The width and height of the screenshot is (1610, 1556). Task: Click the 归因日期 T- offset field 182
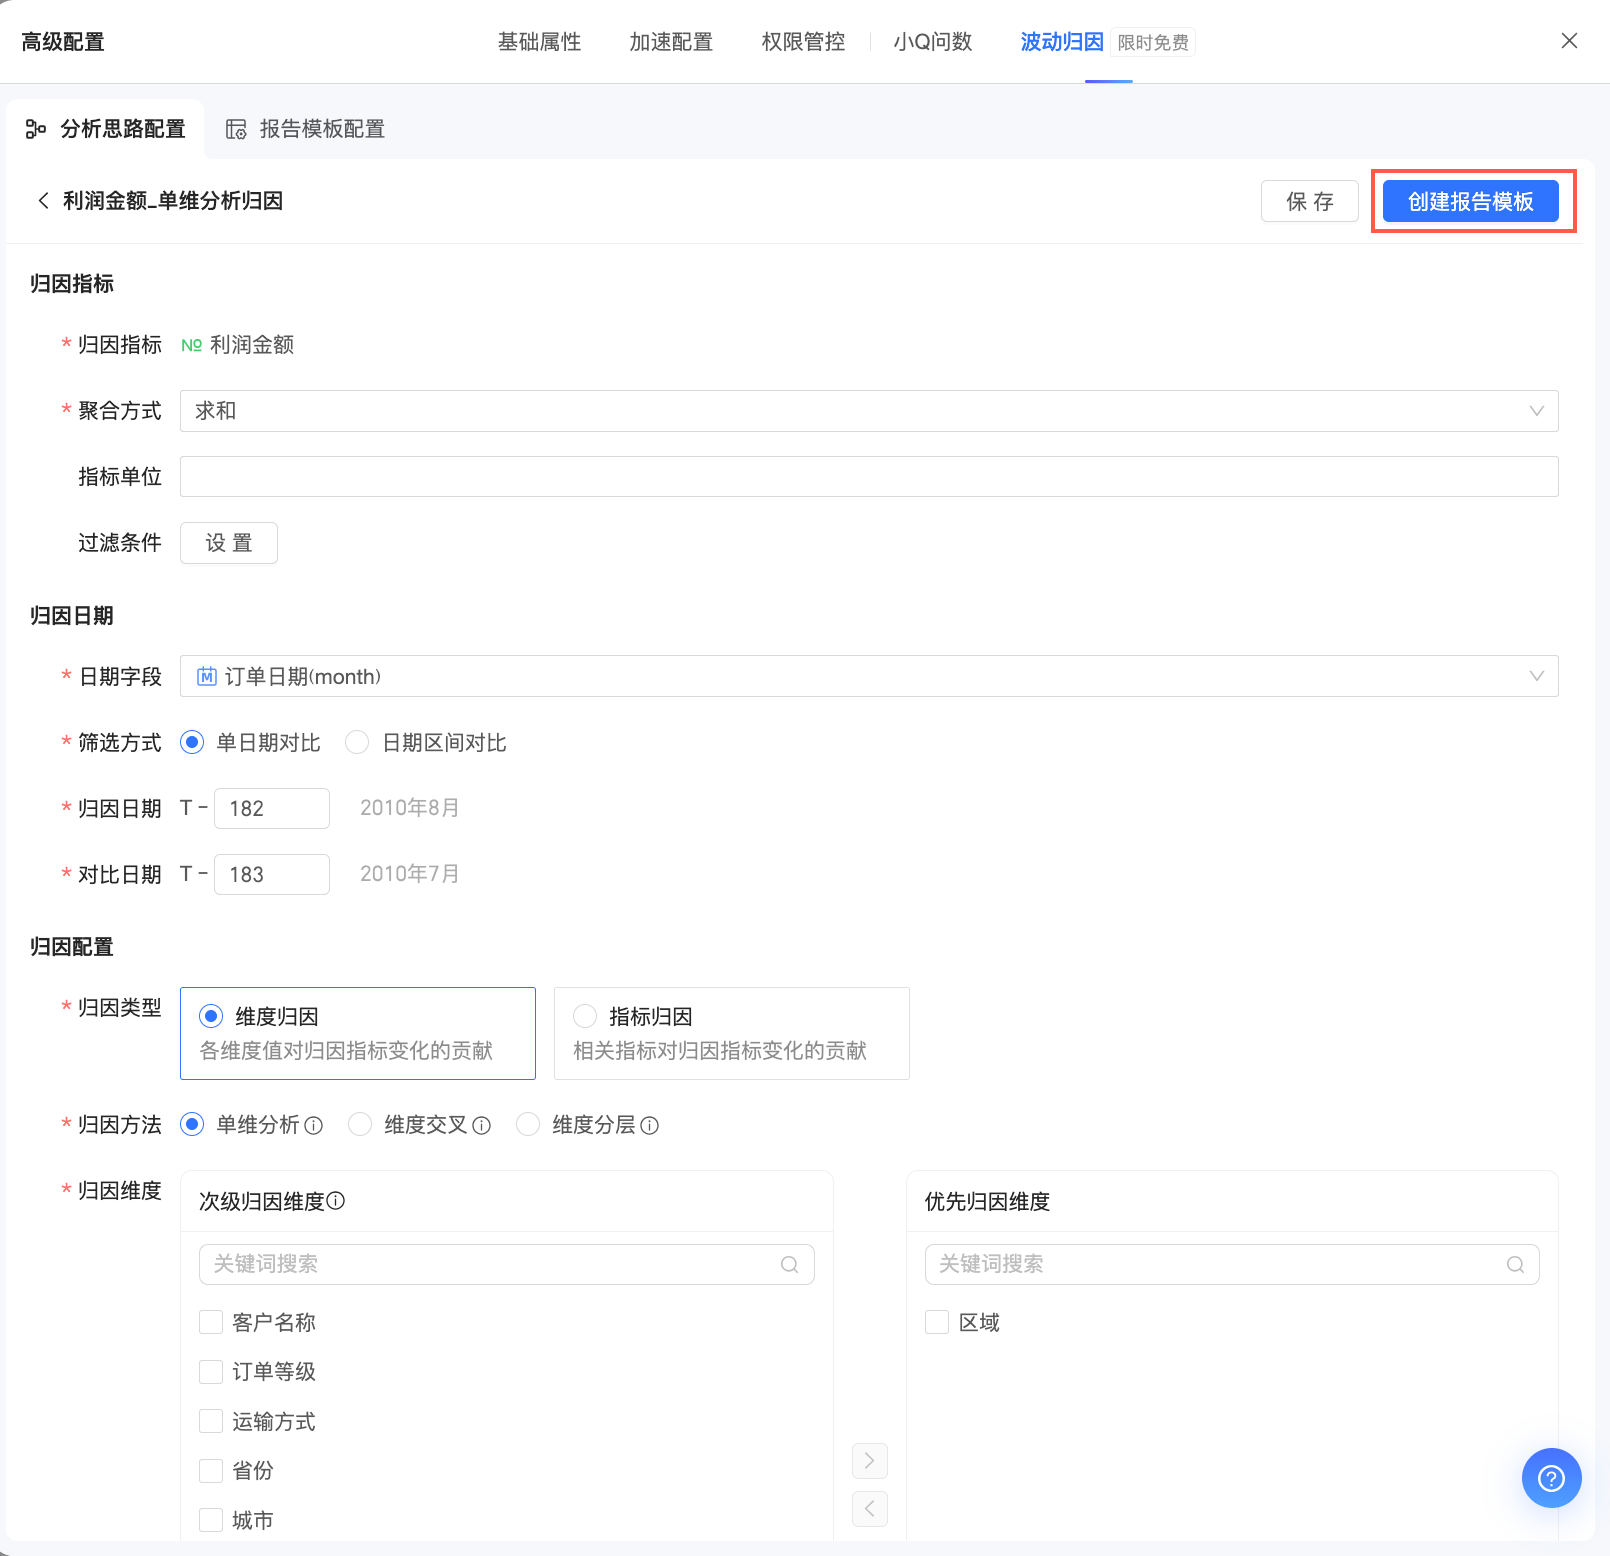(272, 808)
